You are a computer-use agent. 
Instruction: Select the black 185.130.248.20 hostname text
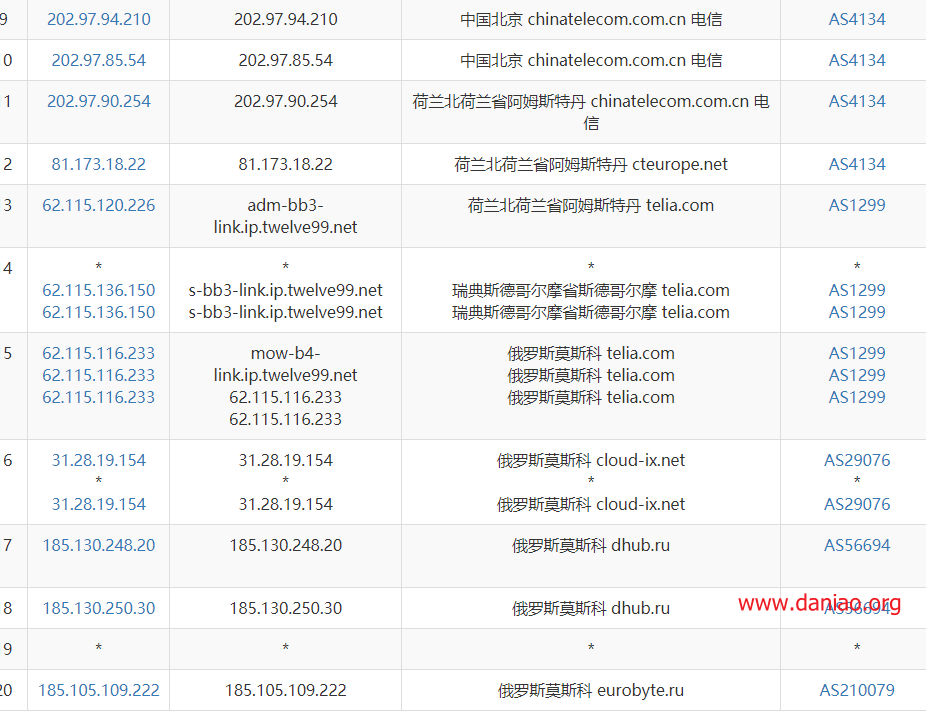(286, 545)
